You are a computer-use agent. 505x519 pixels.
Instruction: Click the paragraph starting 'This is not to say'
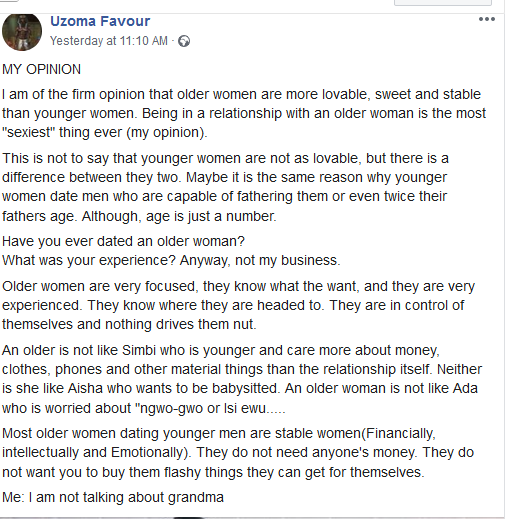[225, 187]
